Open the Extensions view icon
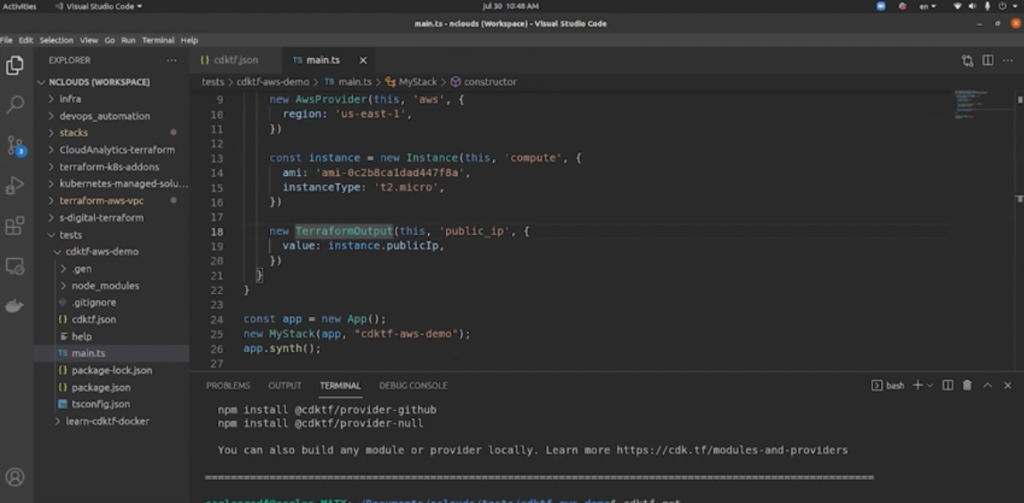1024x503 pixels. (14, 226)
